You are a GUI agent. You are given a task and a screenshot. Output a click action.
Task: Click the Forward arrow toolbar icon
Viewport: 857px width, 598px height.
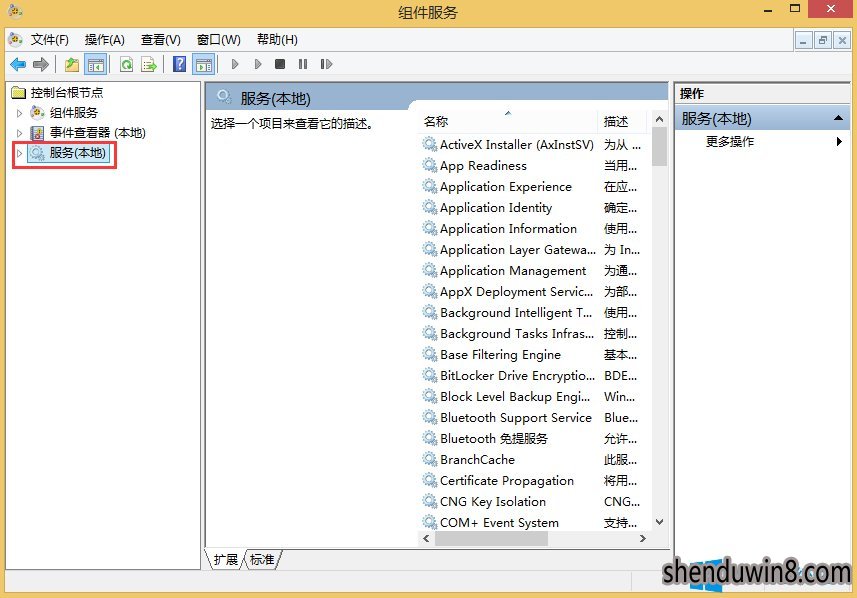41,65
